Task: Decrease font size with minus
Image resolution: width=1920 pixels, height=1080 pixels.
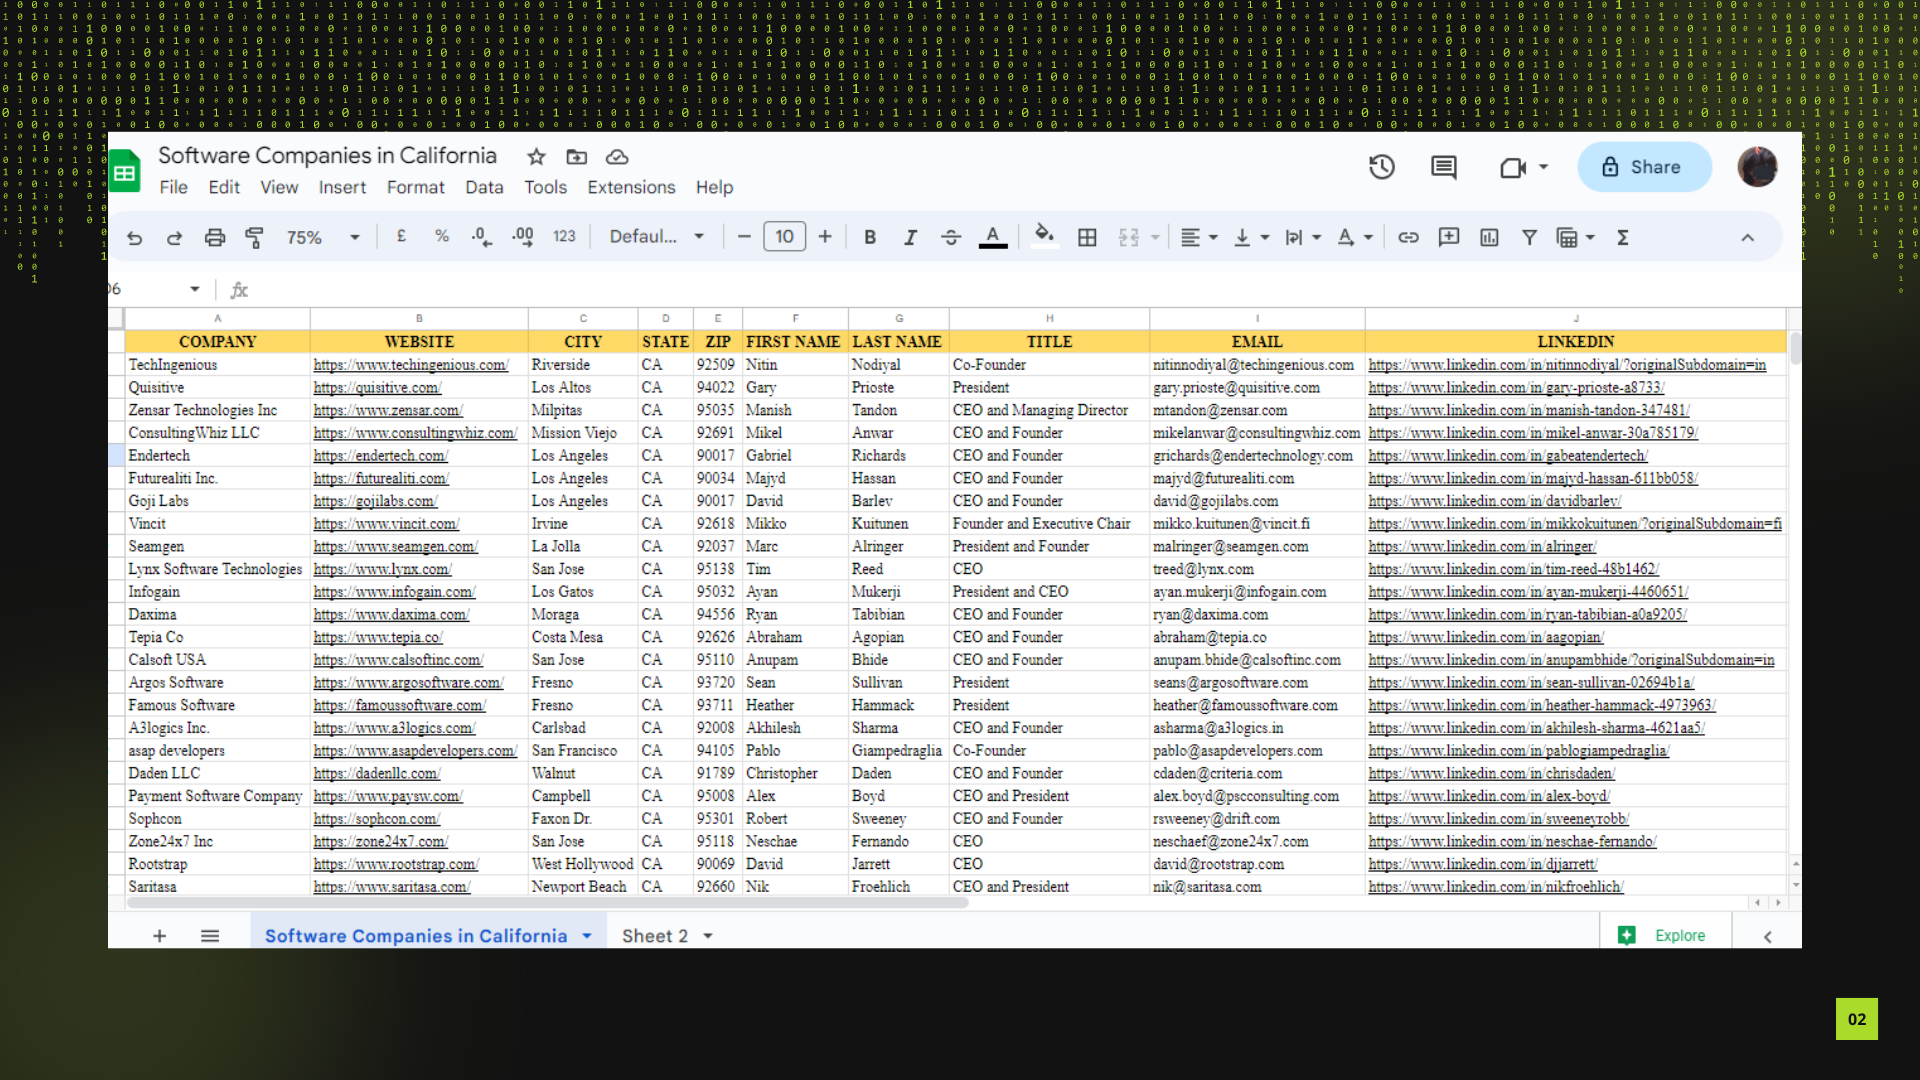Action: [744, 237]
